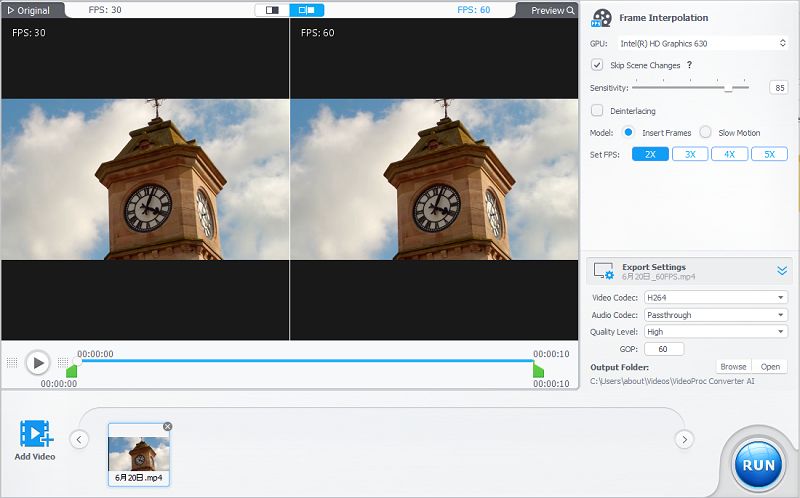Set FPS multiplier to 3X
This screenshot has width=800, height=498.
click(x=690, y=154)
